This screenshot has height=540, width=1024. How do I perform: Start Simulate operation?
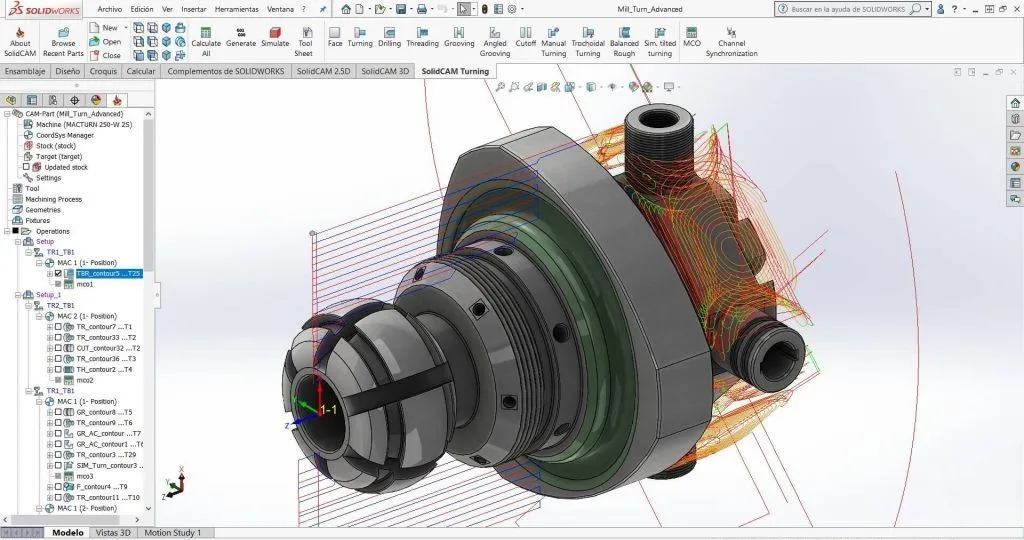tap(275, 37)
